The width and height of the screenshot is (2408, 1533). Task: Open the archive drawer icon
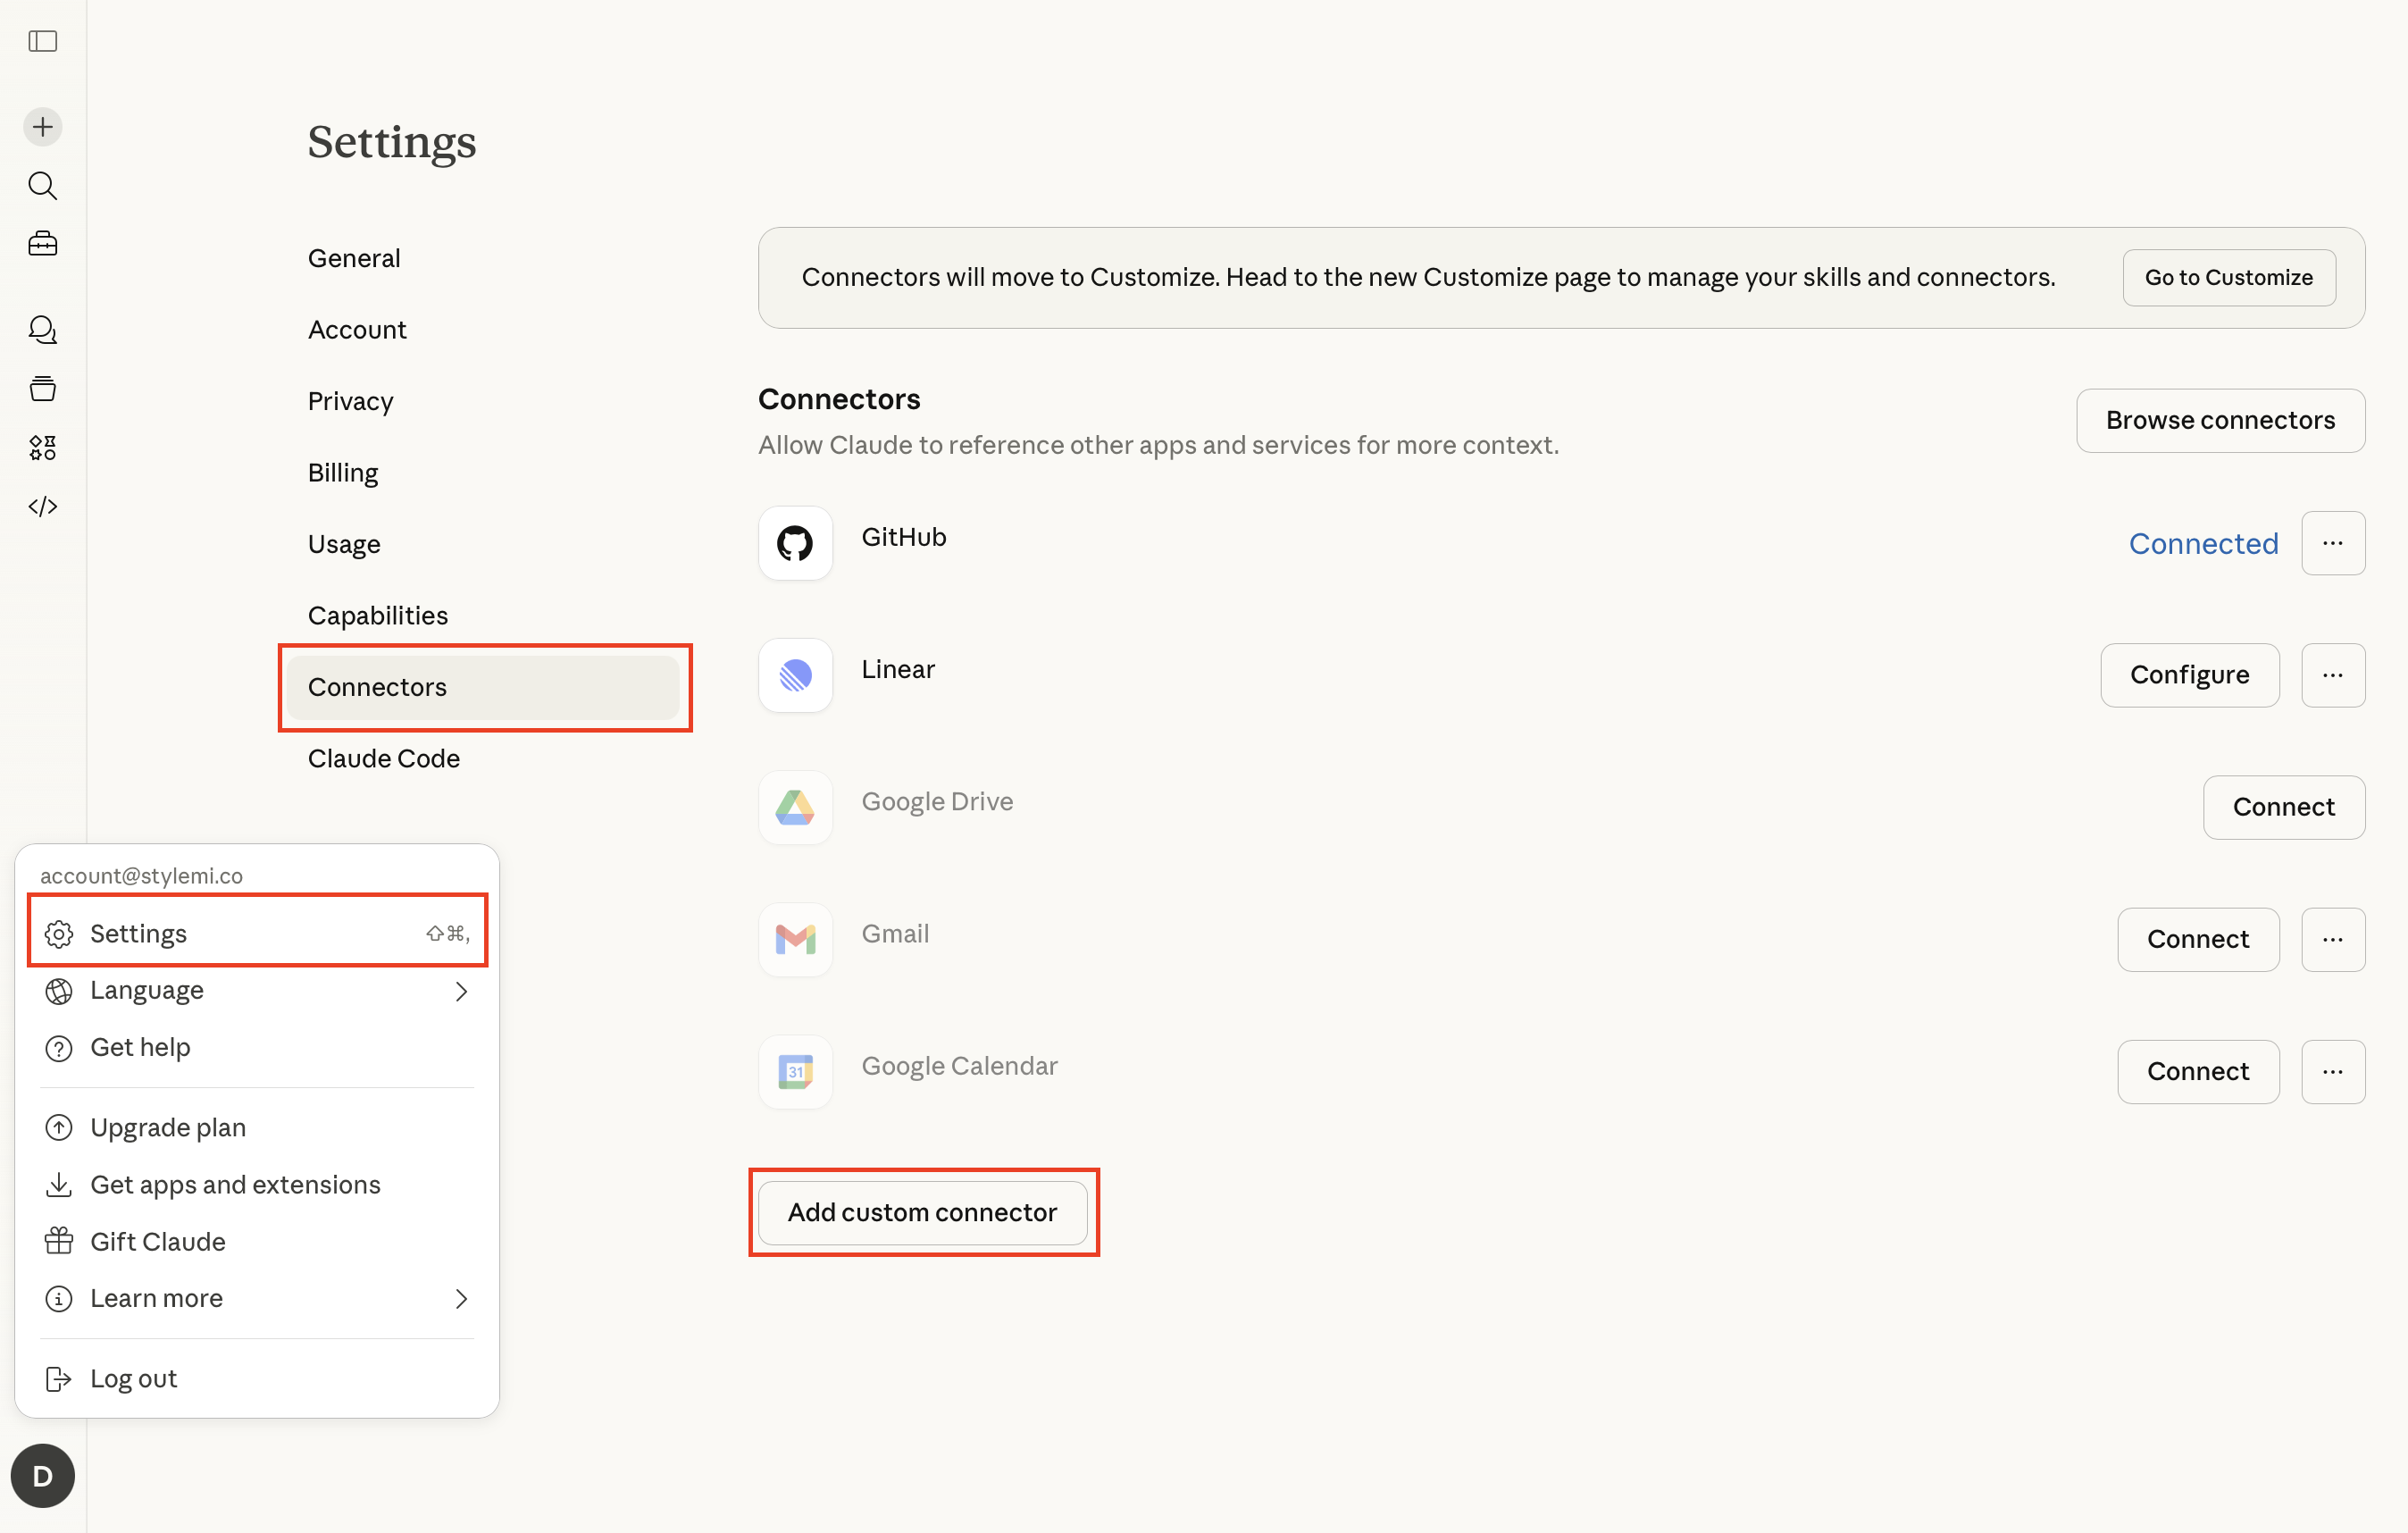(x=42, y=388)
